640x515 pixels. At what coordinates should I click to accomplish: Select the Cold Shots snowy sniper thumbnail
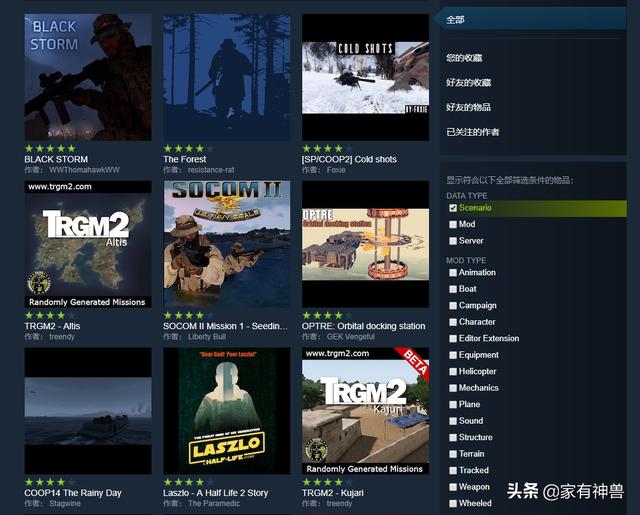pyautogui.click(x=365, y=78)
